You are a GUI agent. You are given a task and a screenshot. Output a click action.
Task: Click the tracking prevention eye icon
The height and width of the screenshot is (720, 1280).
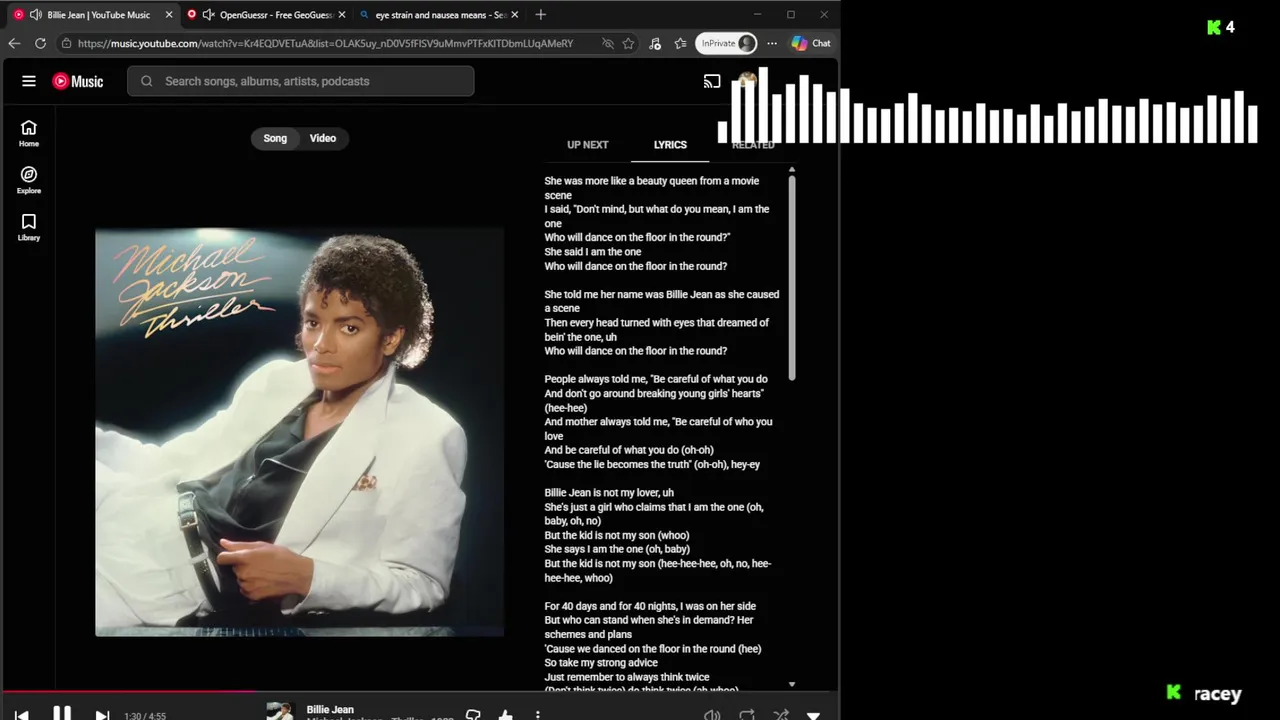click(x=607, y=43)
